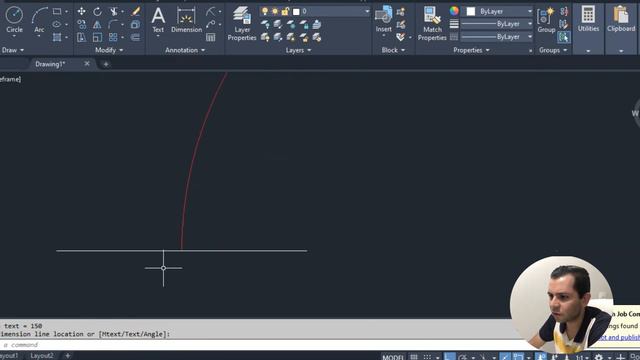This screenshot has height=360, width=640.
Task: Toggle ortho mode in status bar
Action: pyautogui.click(x=449, y=357)
